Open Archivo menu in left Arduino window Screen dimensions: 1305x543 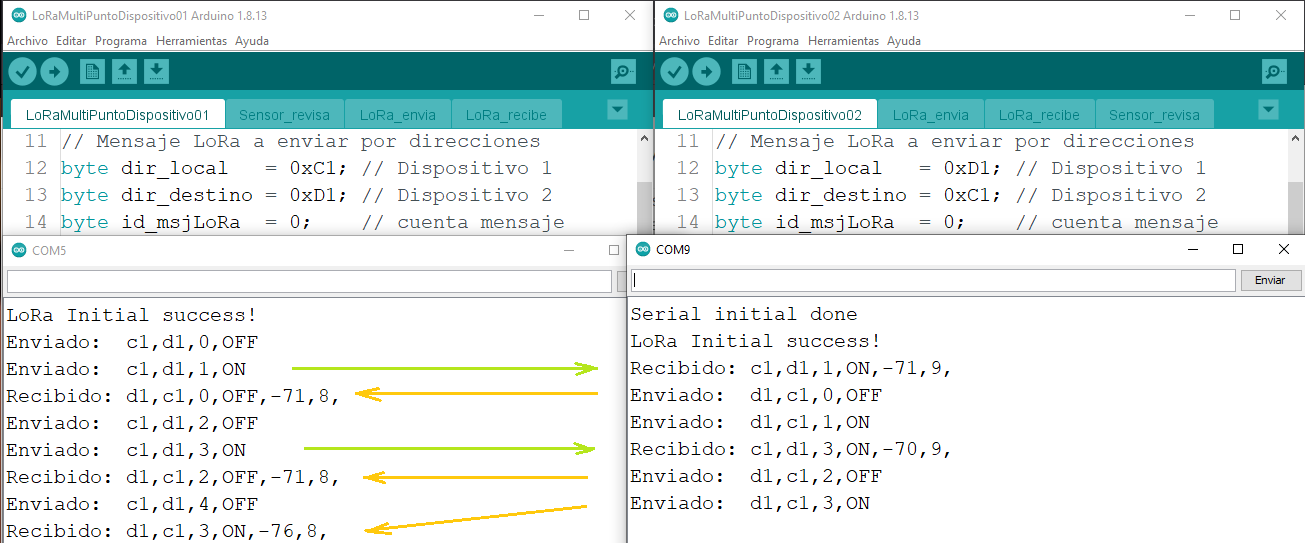(27, 41)
